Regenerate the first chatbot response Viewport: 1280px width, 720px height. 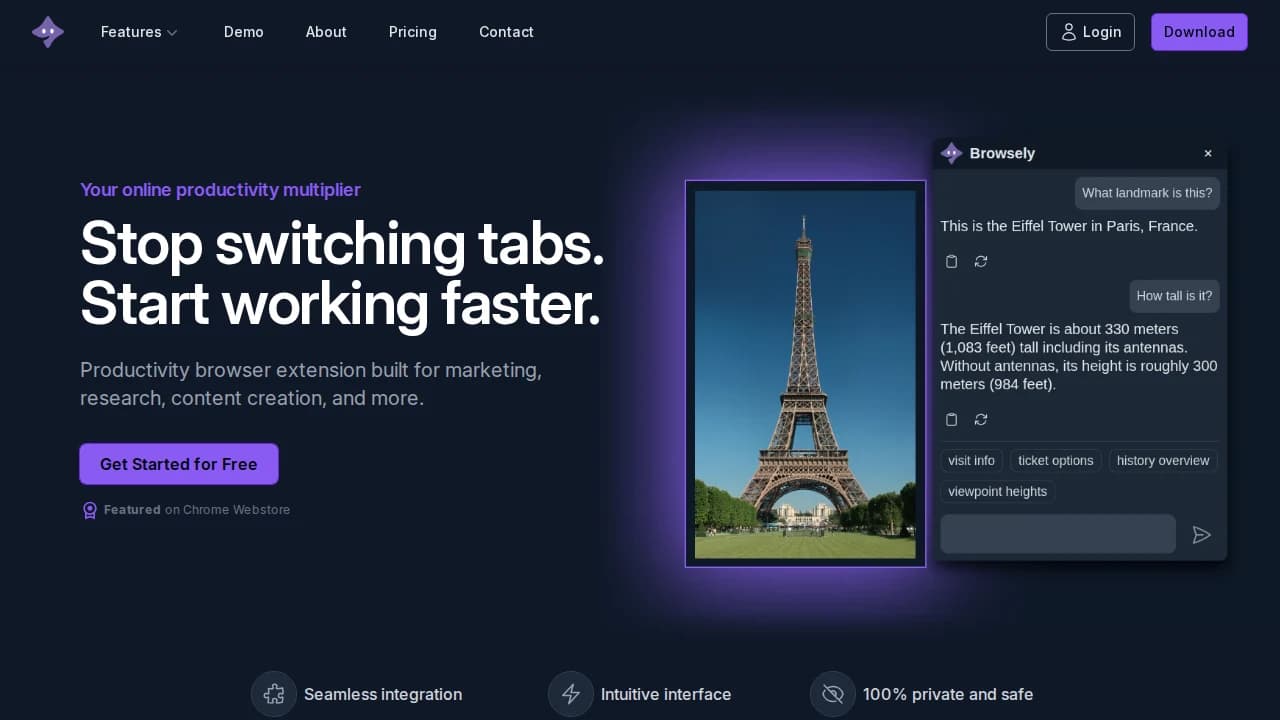coord(981,261)
